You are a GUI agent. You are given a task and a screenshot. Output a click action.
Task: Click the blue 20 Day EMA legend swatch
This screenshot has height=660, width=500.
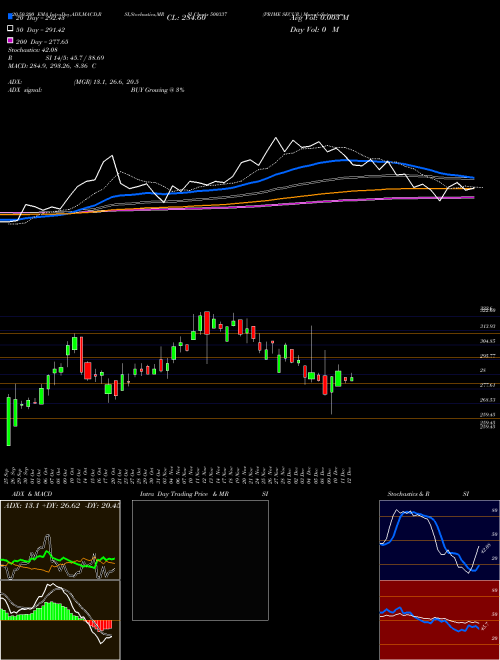point(10,17)
